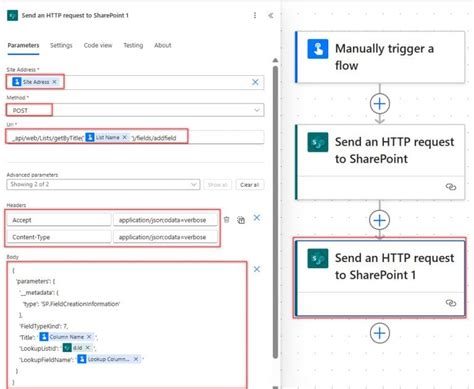Edit the Content-Type header value field
The width and height of the screenshot is (474, 389).
165,237
